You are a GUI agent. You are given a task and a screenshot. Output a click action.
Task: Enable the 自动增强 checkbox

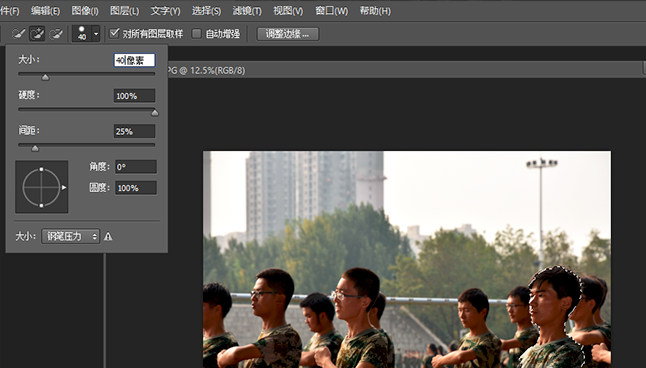point(197,33)
